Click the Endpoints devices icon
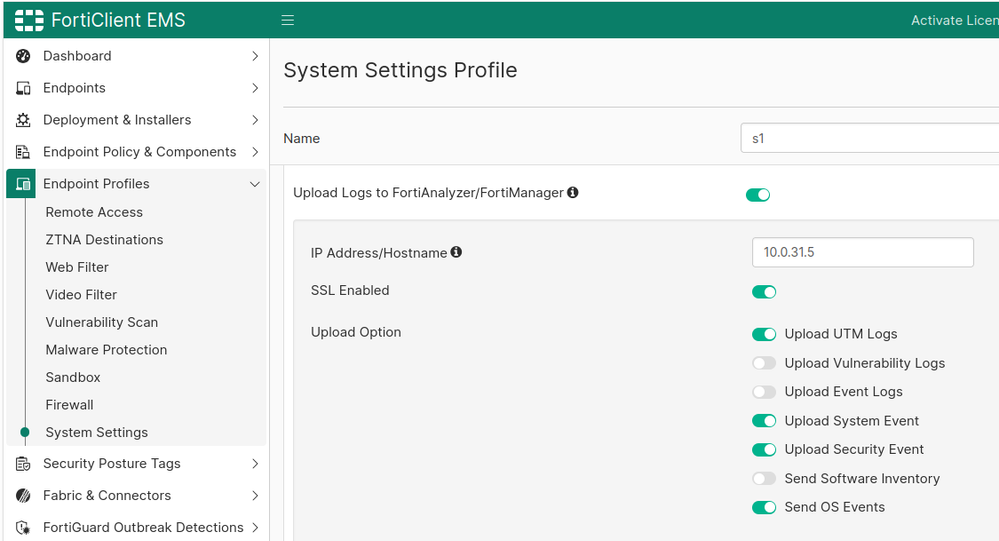The image size is (999, 541). click(x=23, y=88)
